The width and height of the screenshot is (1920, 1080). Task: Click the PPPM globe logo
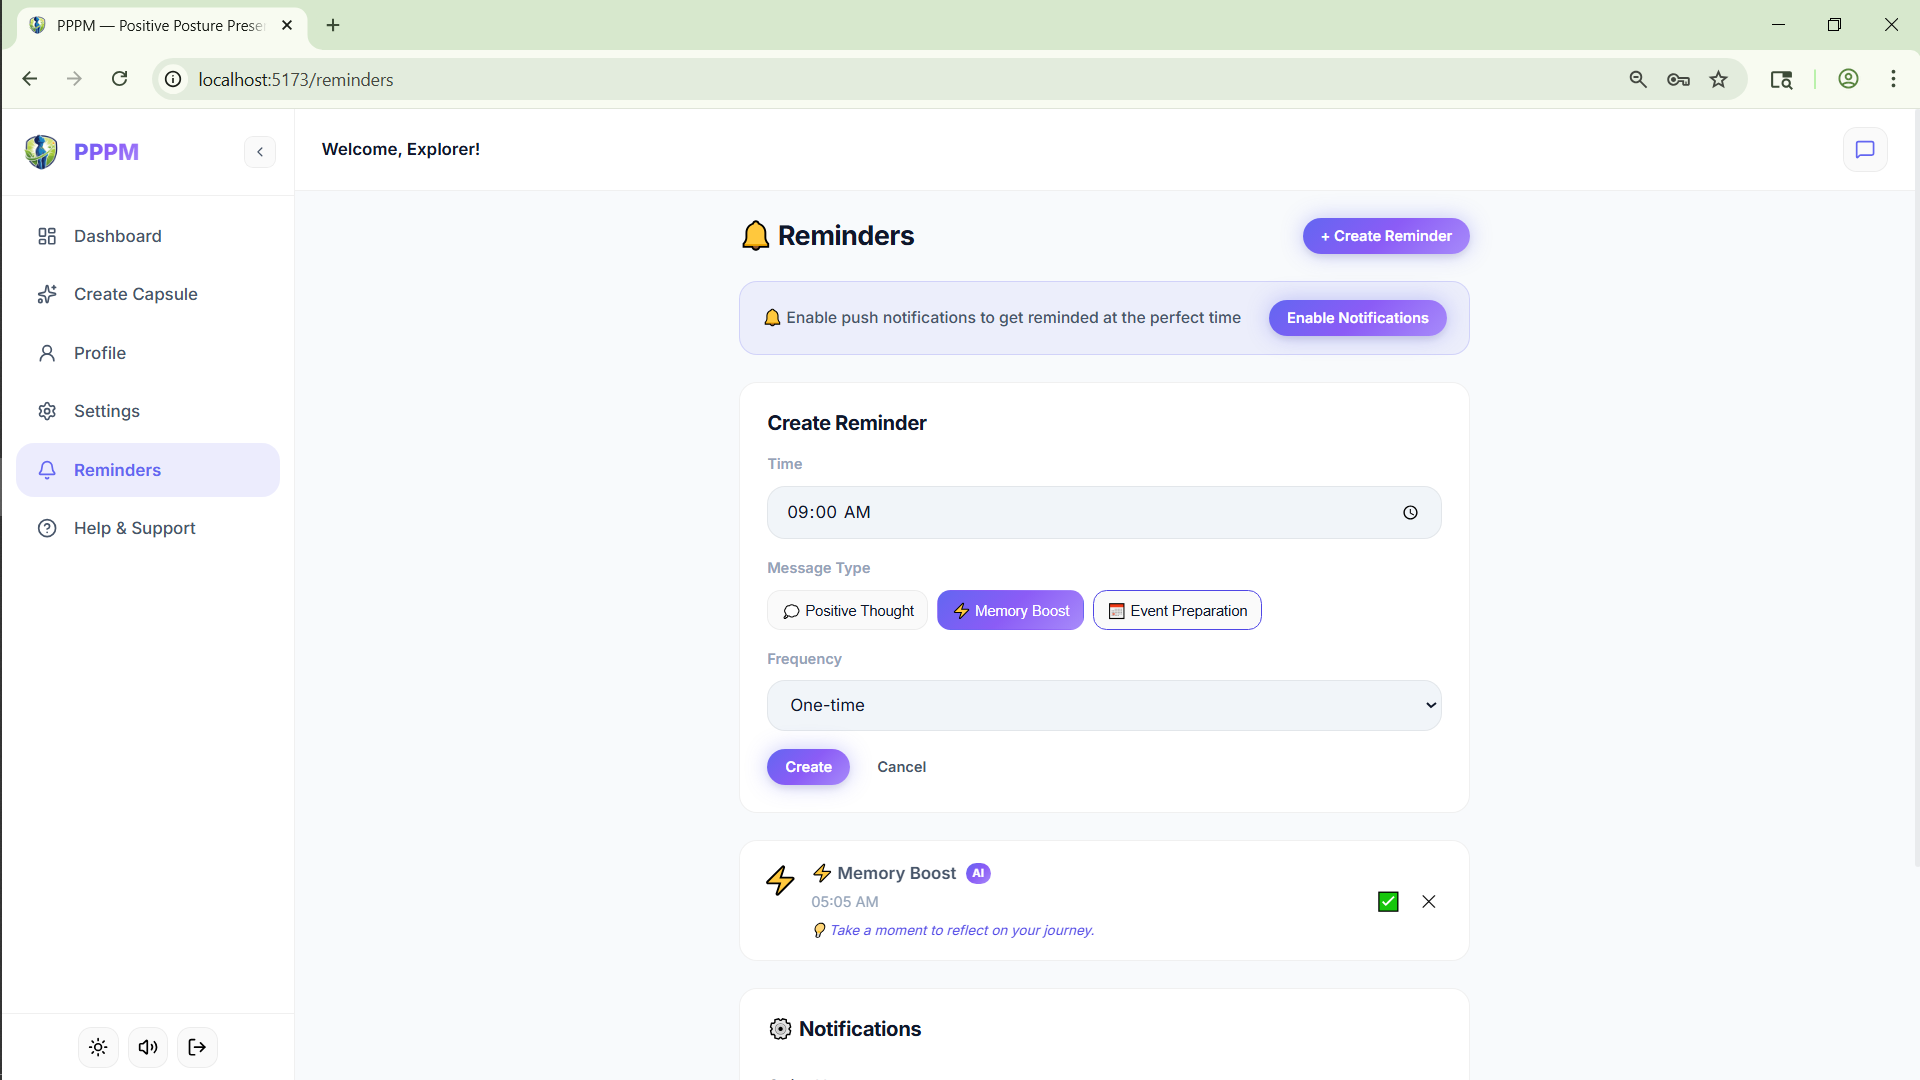click(x=41, y=152)
